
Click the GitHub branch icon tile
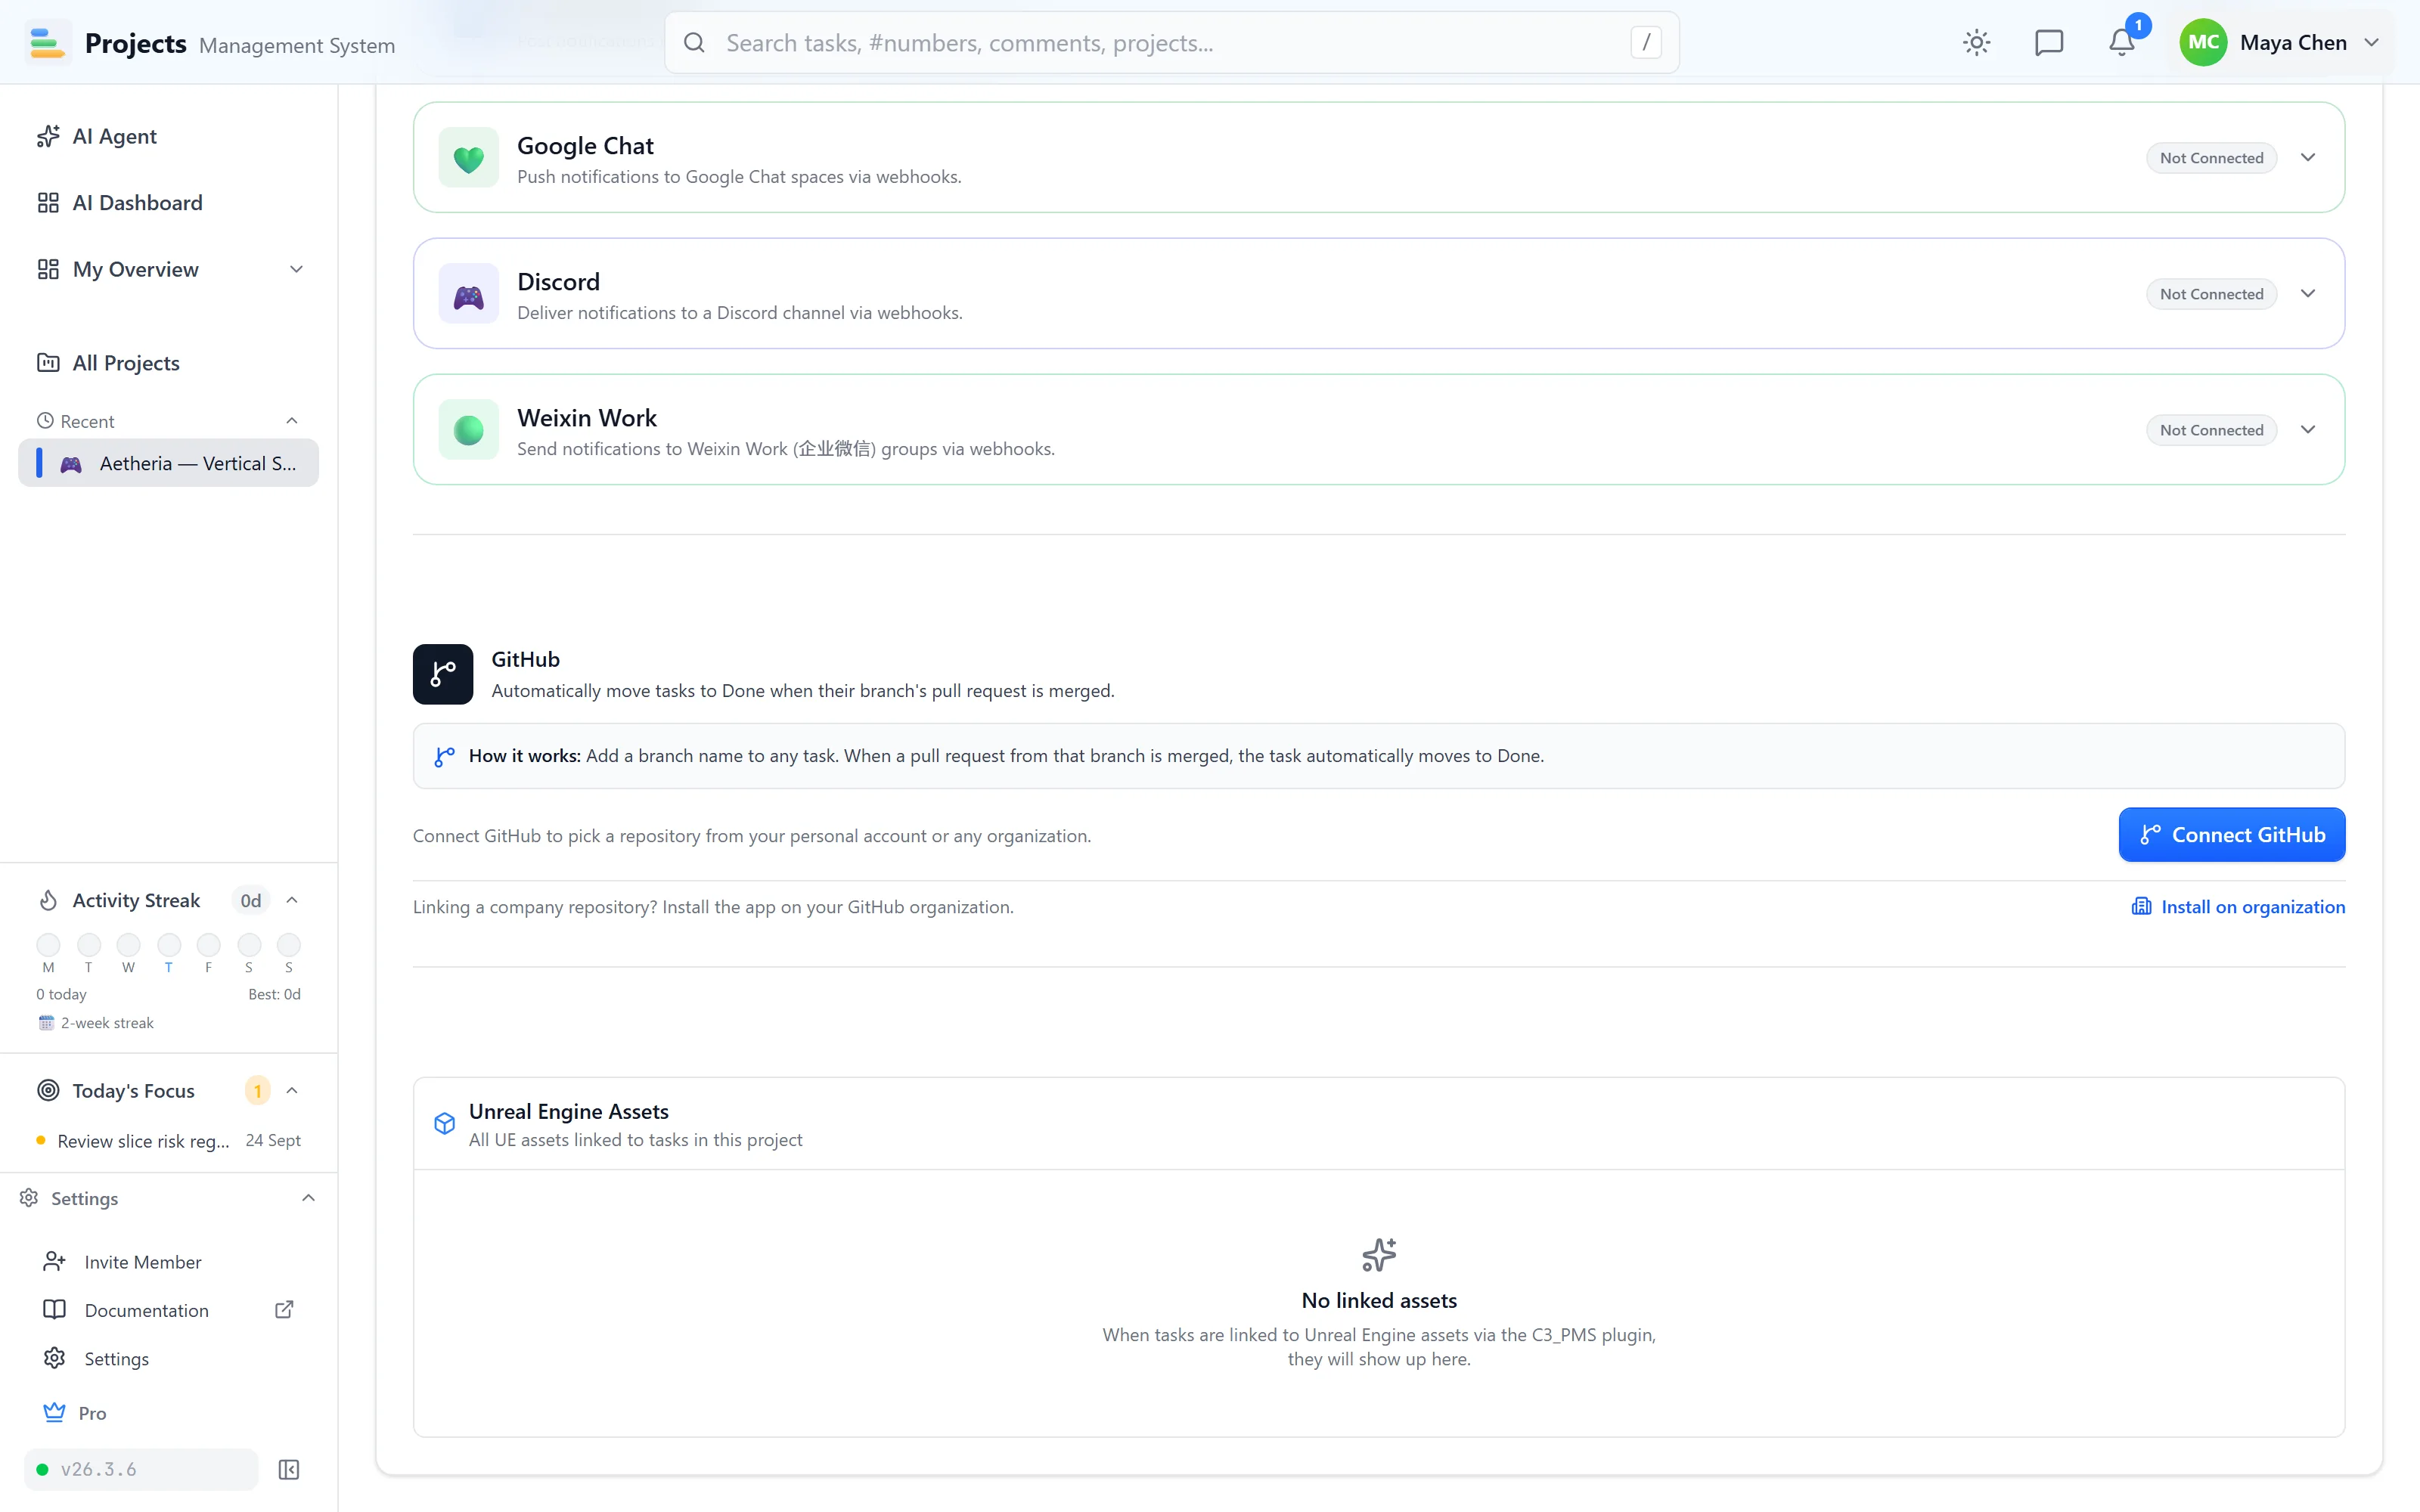pos(443,674)
